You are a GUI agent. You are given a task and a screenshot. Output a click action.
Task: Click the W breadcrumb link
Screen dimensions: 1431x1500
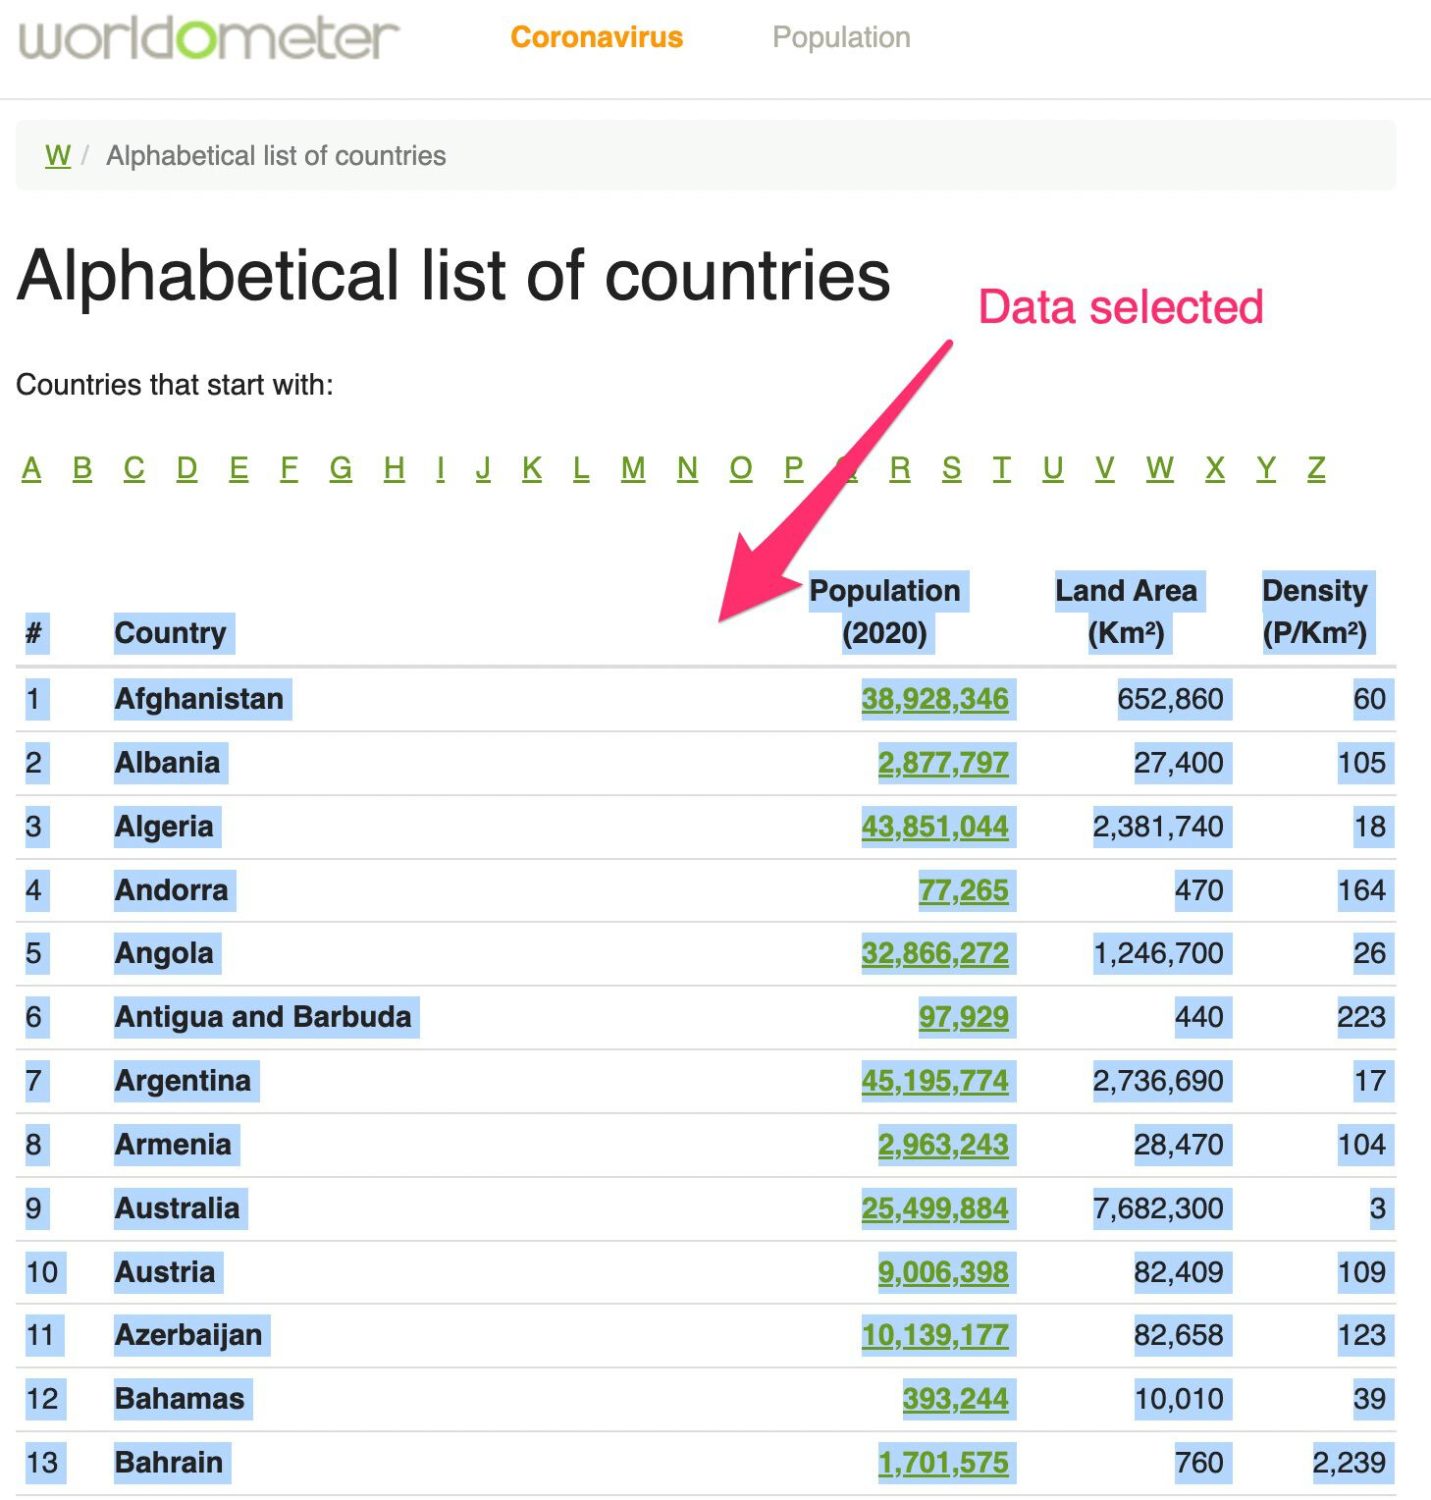click(58, 156)
